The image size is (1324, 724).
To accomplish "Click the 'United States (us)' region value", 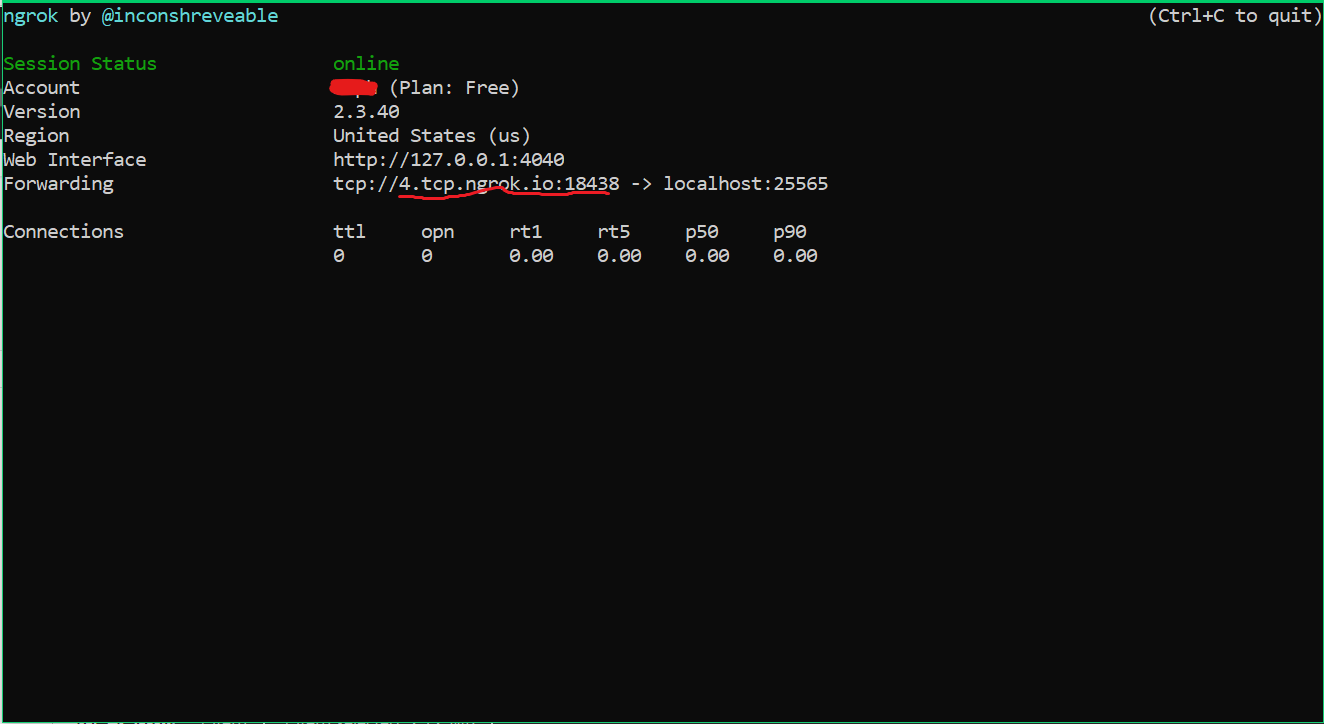I will click(x=432, y=136).
